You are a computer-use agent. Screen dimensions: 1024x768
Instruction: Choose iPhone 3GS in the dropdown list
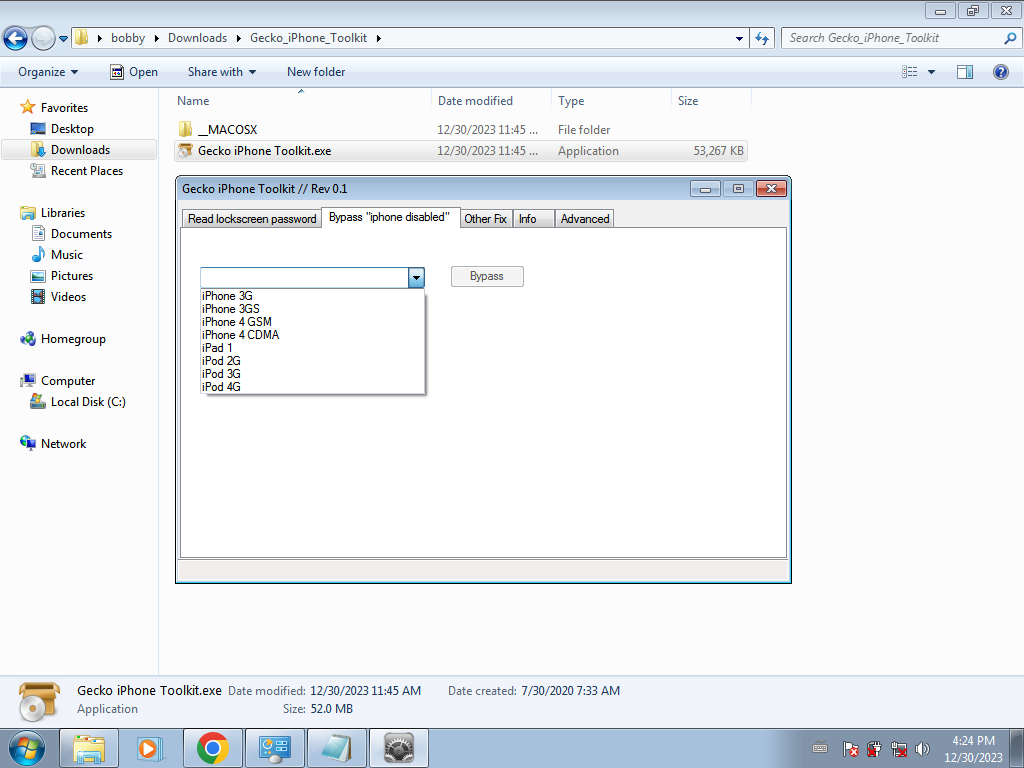pos(313,309)
